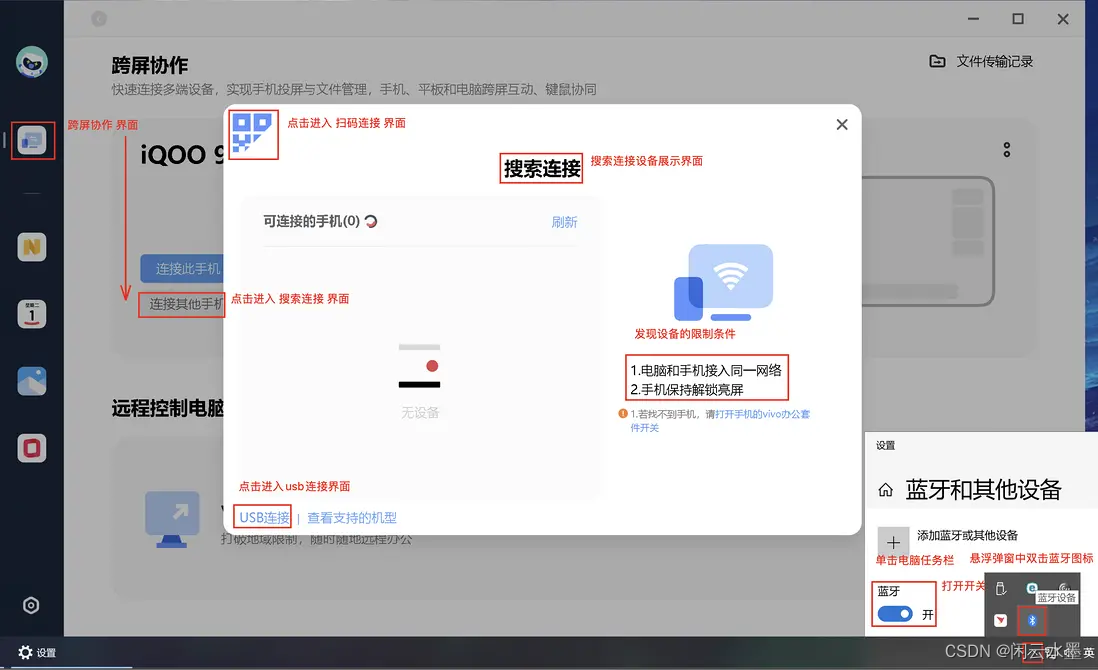
Task: Click the 连接其他手机 button
Action: point(182,306)
